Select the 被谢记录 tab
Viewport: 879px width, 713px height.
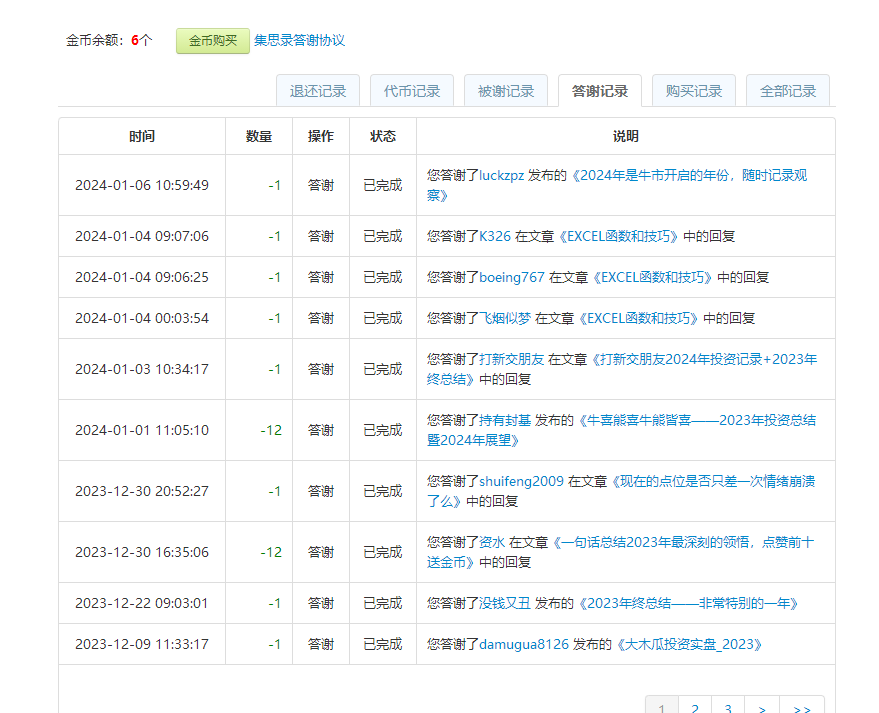(506, 91)
